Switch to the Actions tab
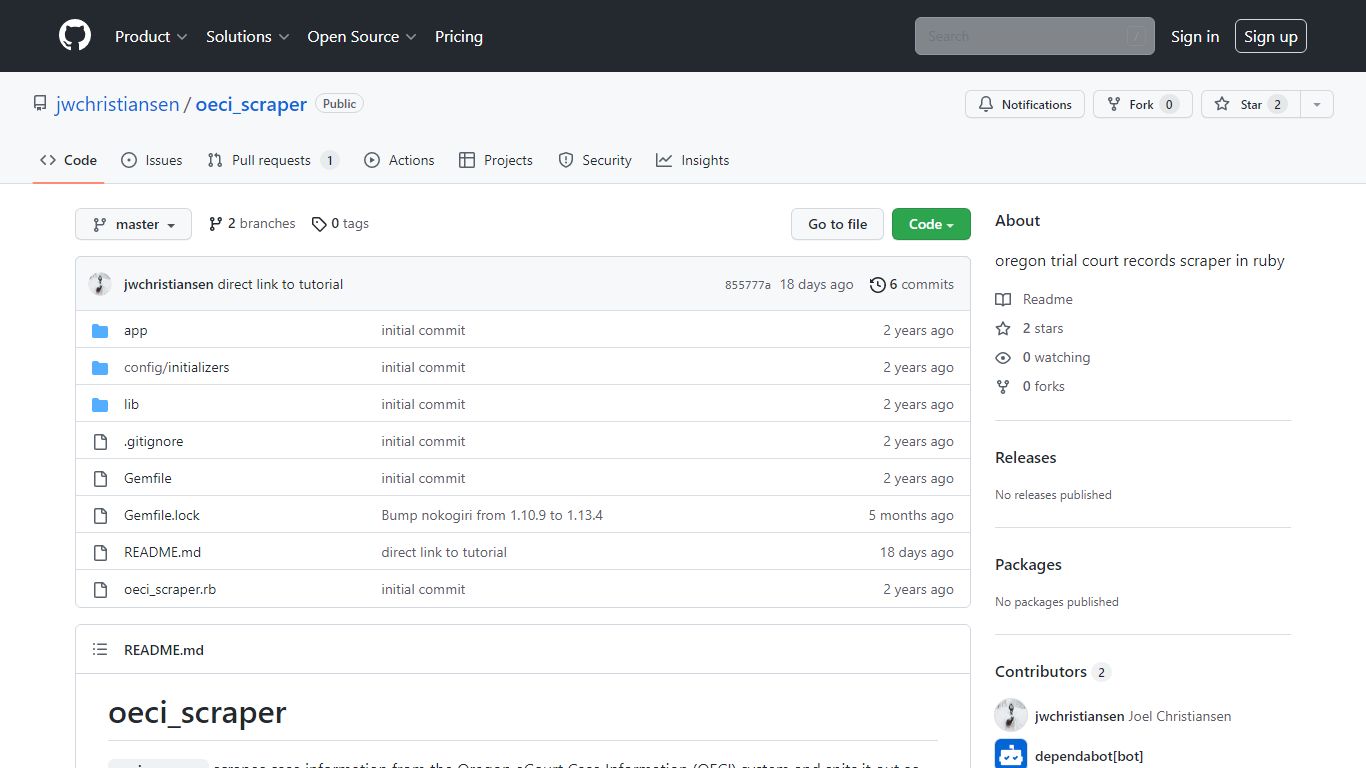The height and width of the screenshot is (768, 1366). click(x=399, y=160)
